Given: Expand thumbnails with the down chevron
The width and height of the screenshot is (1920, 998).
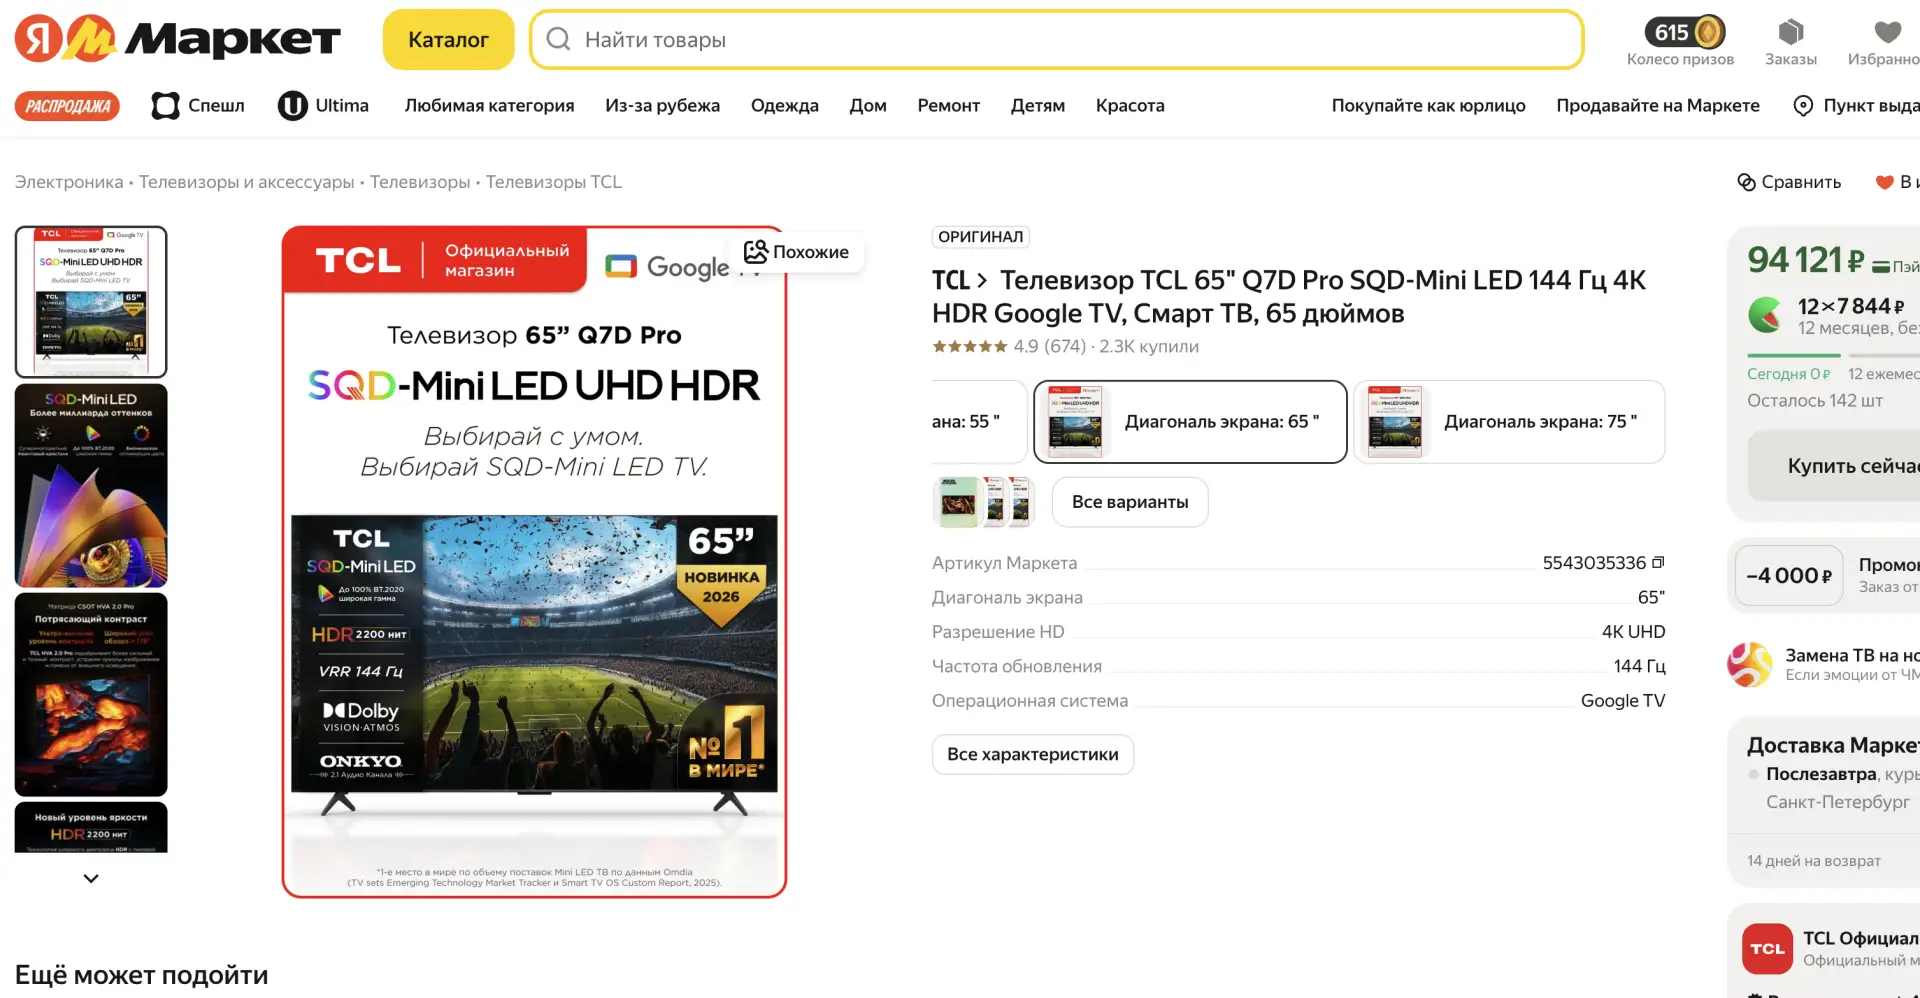Looking at the screenshot, I should (91, 879).
